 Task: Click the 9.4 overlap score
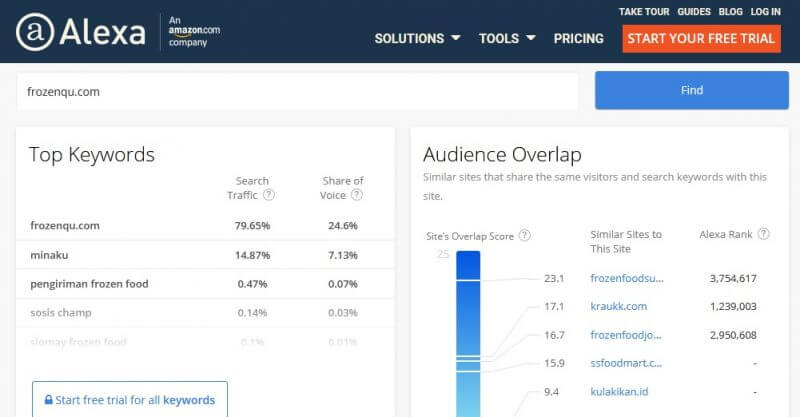coord(551,391)
